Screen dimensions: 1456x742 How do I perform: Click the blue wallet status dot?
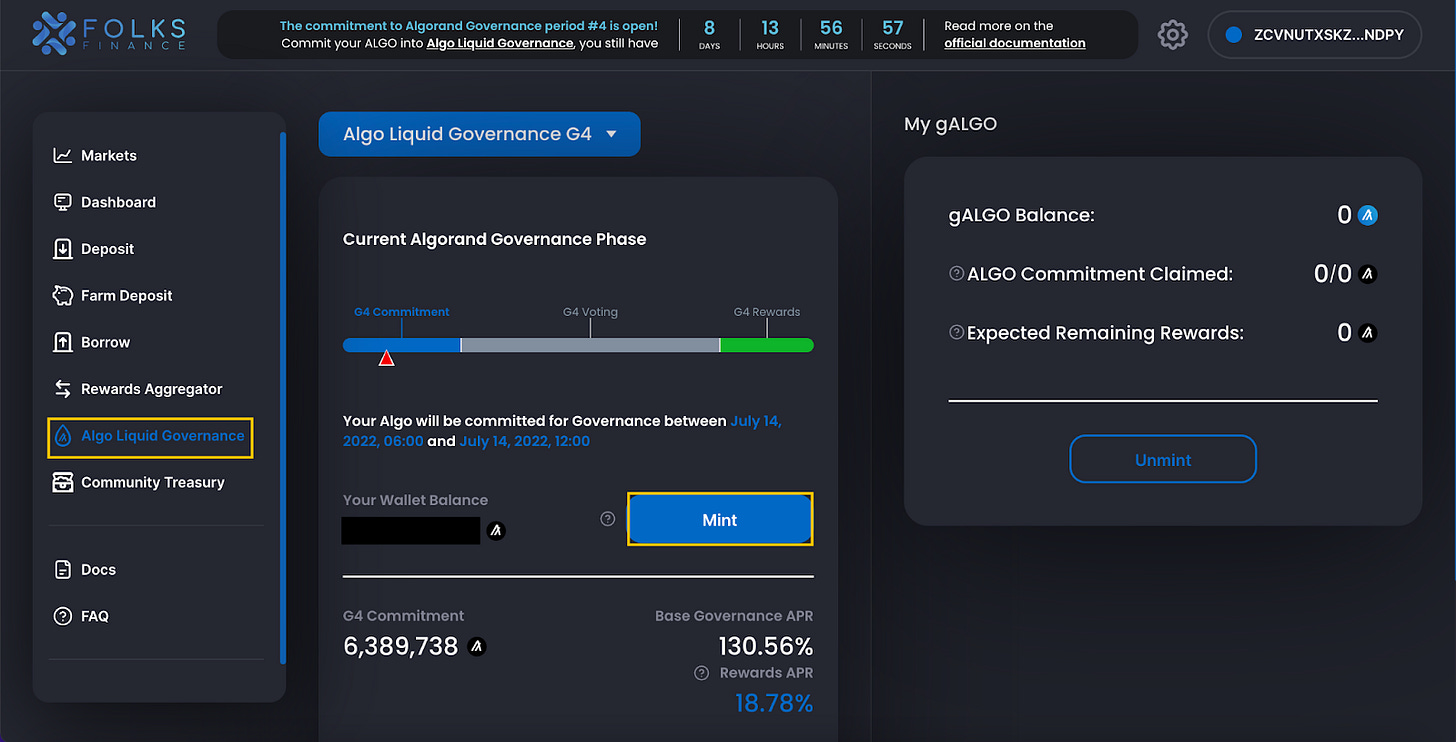click(x=1233, y=35)
